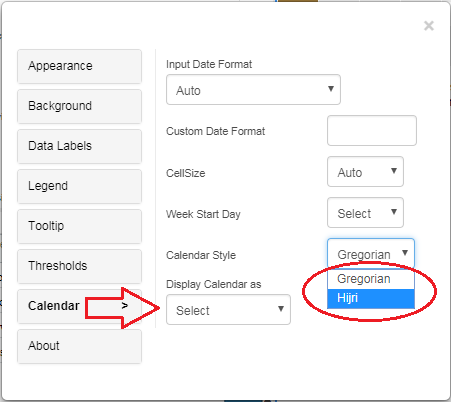Viewport: 451px width, 402px height.
Task: Switch to the Background tab
Action: coord(79,106)
